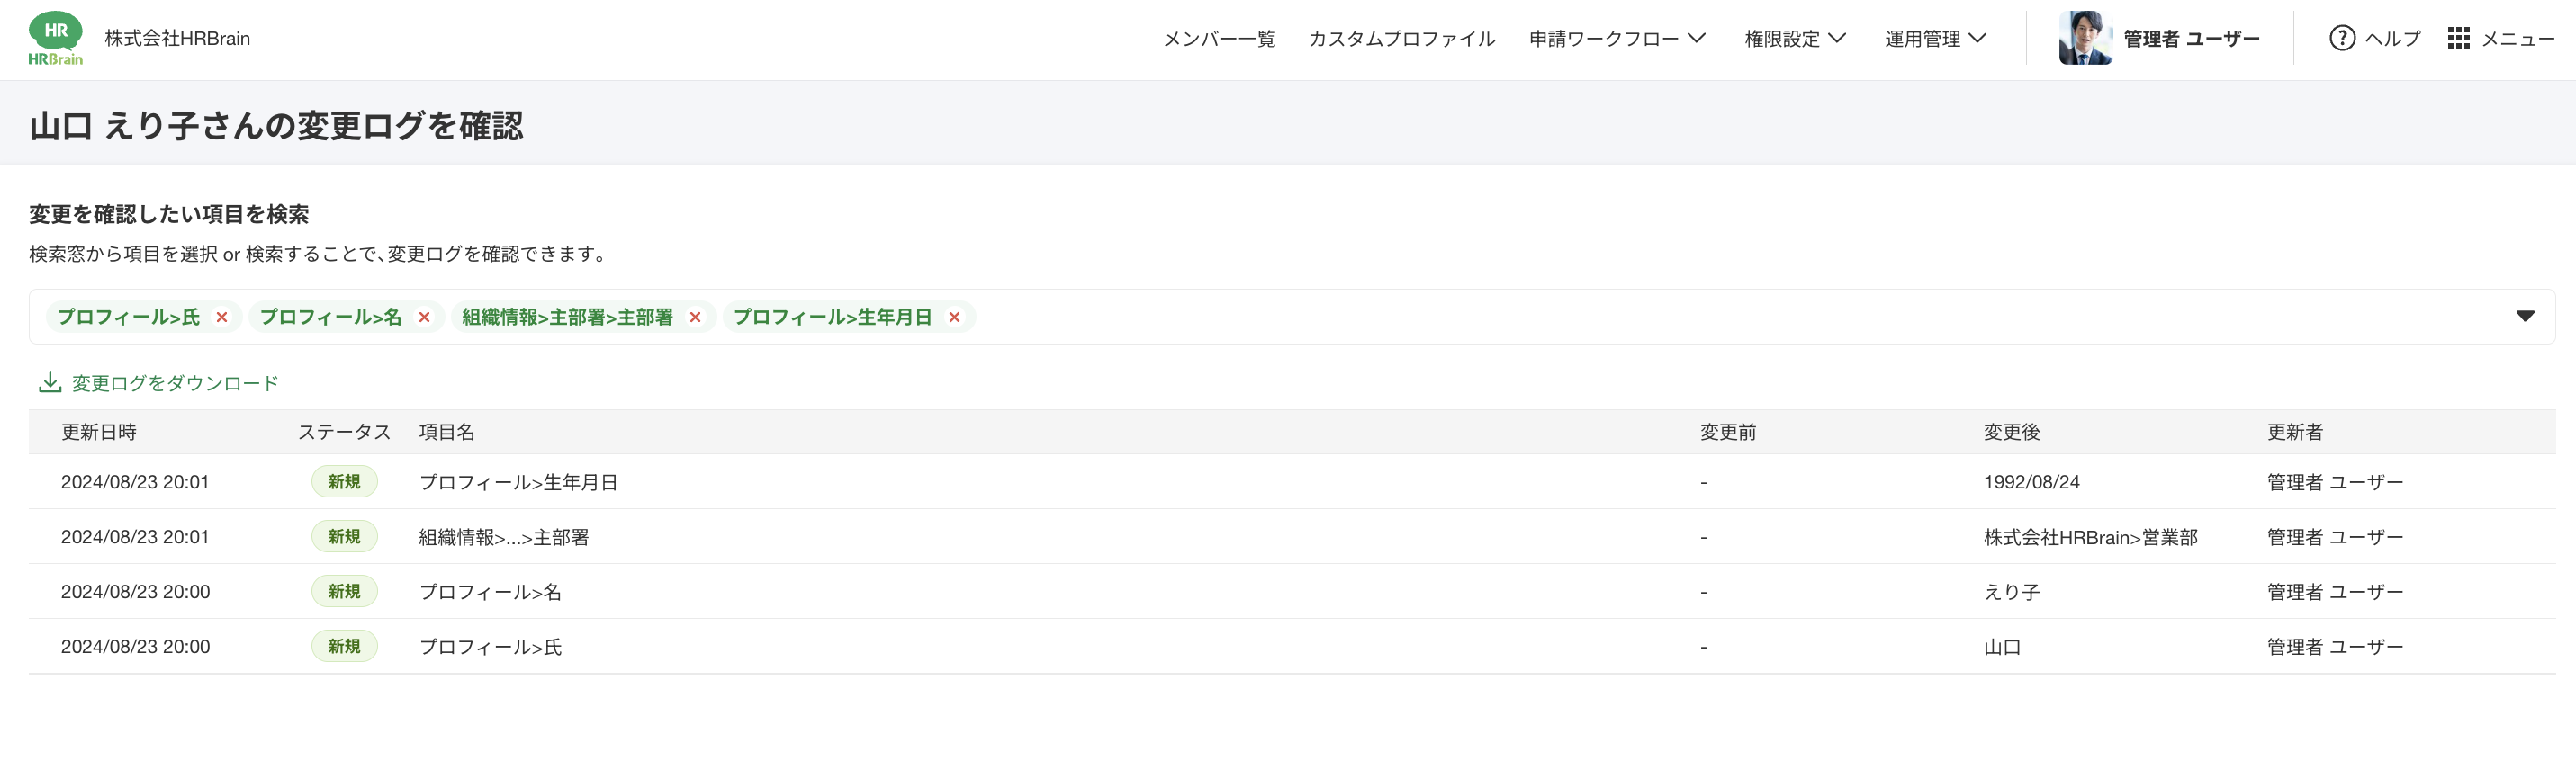Click the admin user avatar photo
This screenshot has height=761, width=2576.
2084,39
